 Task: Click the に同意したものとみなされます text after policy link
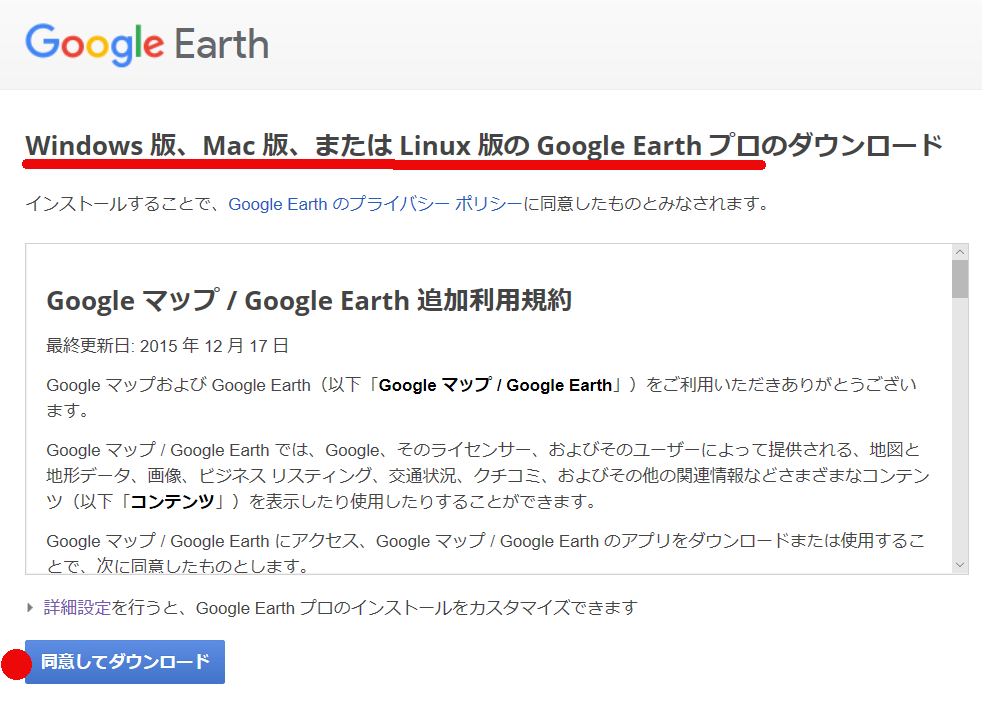click(646, 204)
